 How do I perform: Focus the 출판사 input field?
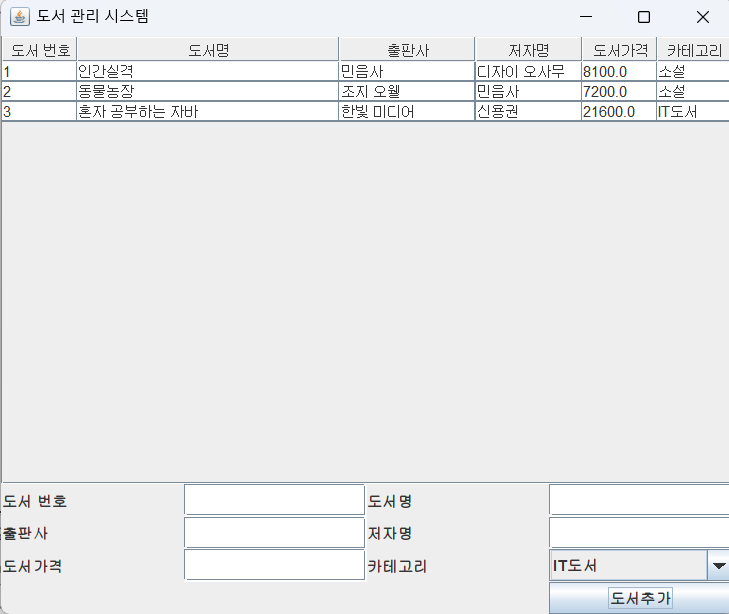pyautogui.click(x=274, y=533)
